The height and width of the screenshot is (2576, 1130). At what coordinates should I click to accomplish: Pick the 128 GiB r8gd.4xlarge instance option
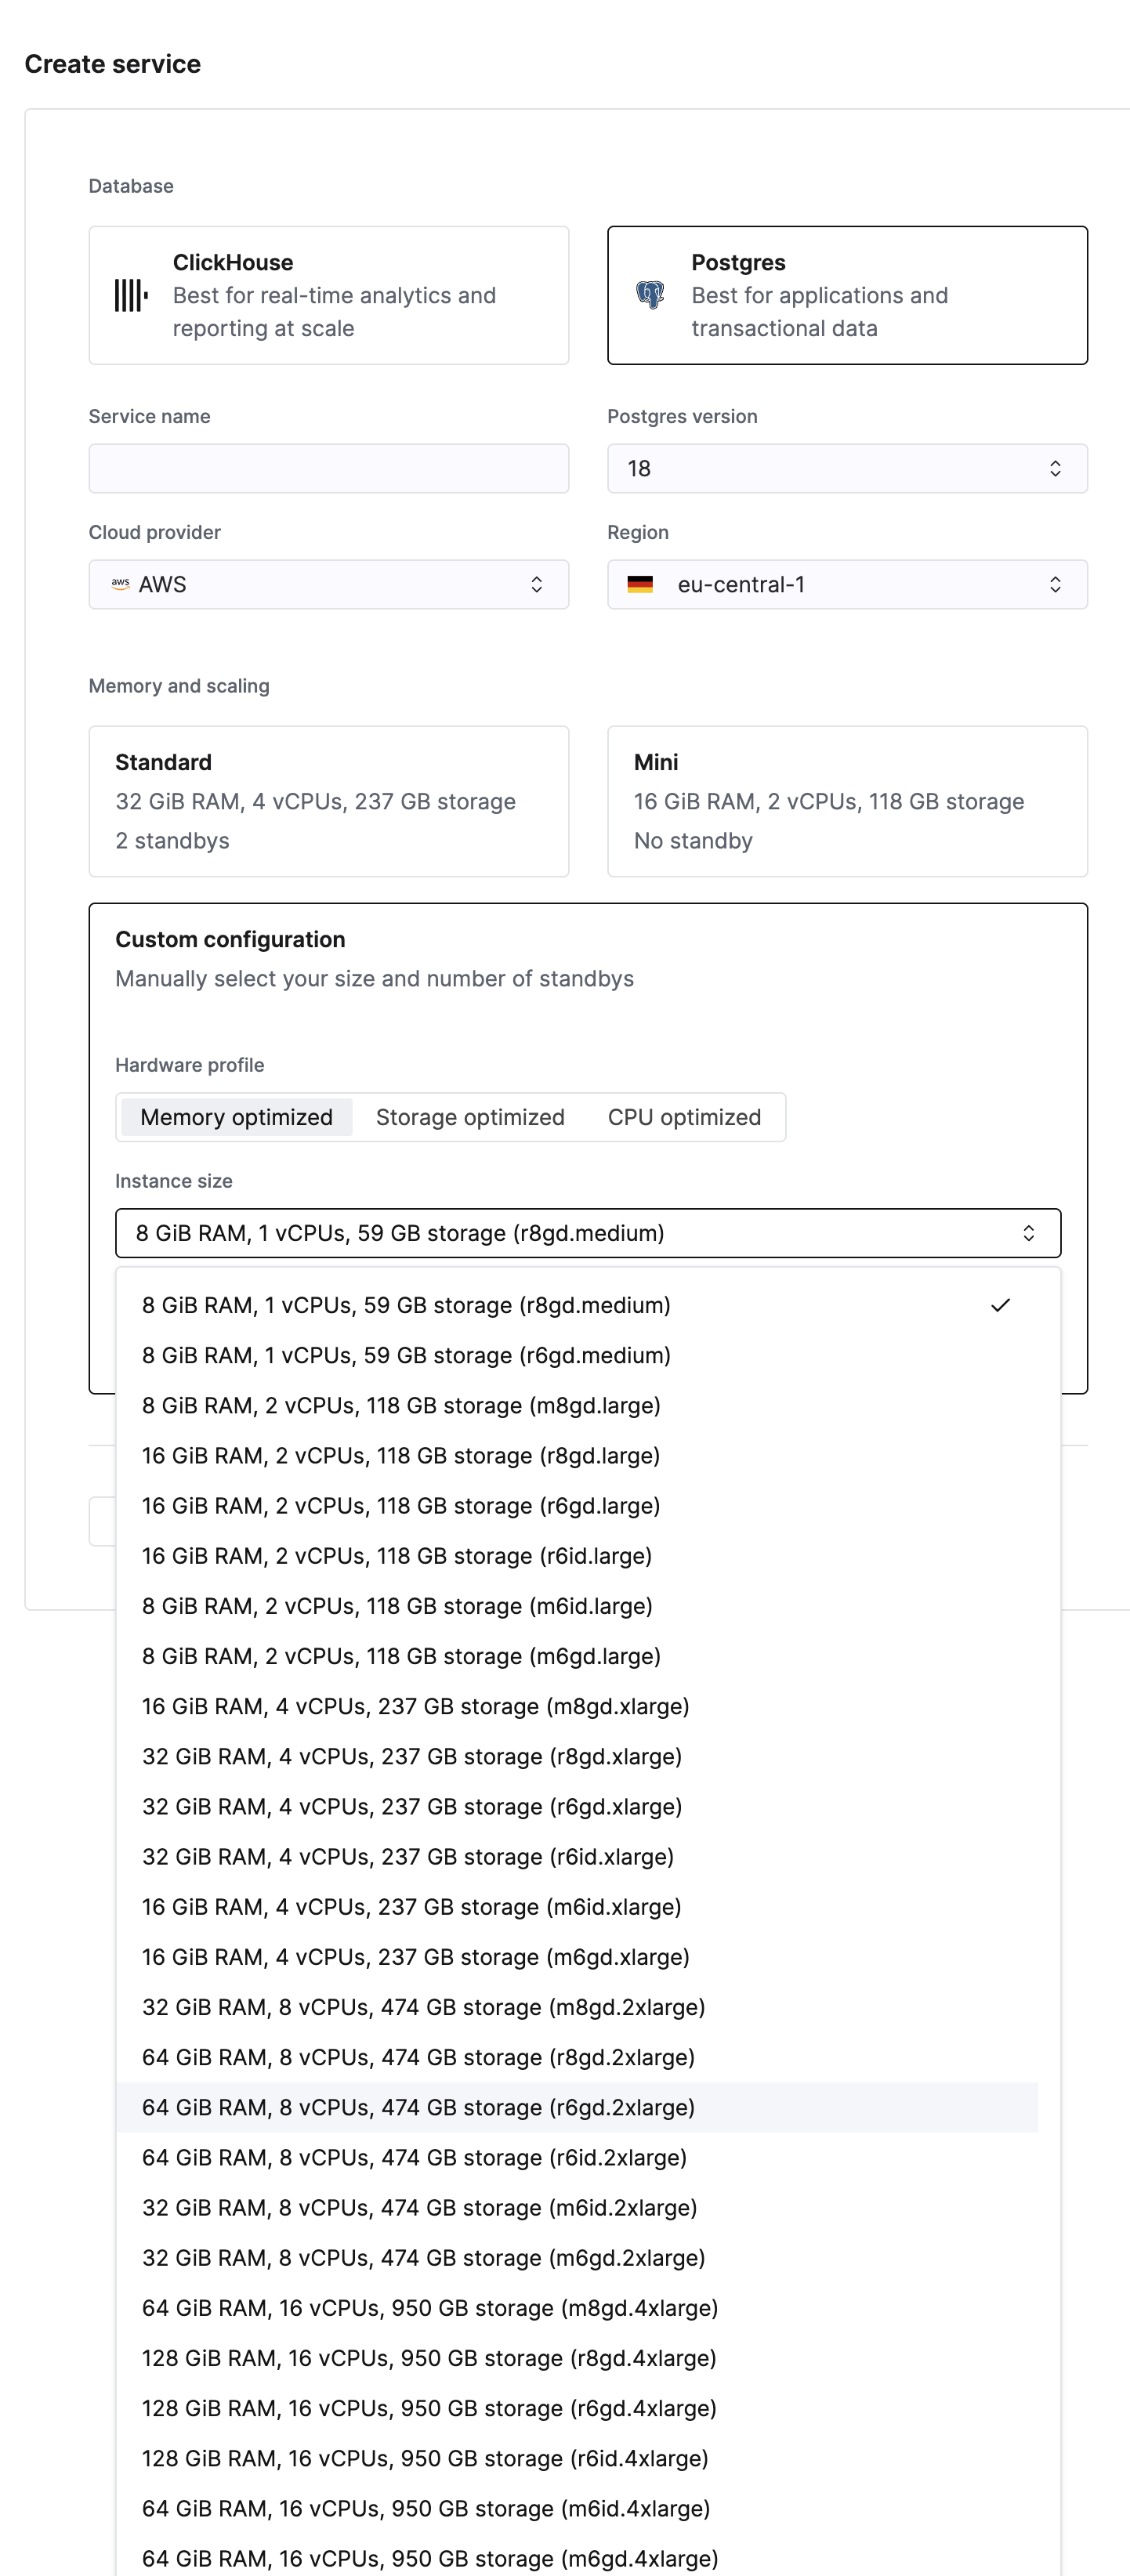pyautogui.click(x=429, y=2358)
